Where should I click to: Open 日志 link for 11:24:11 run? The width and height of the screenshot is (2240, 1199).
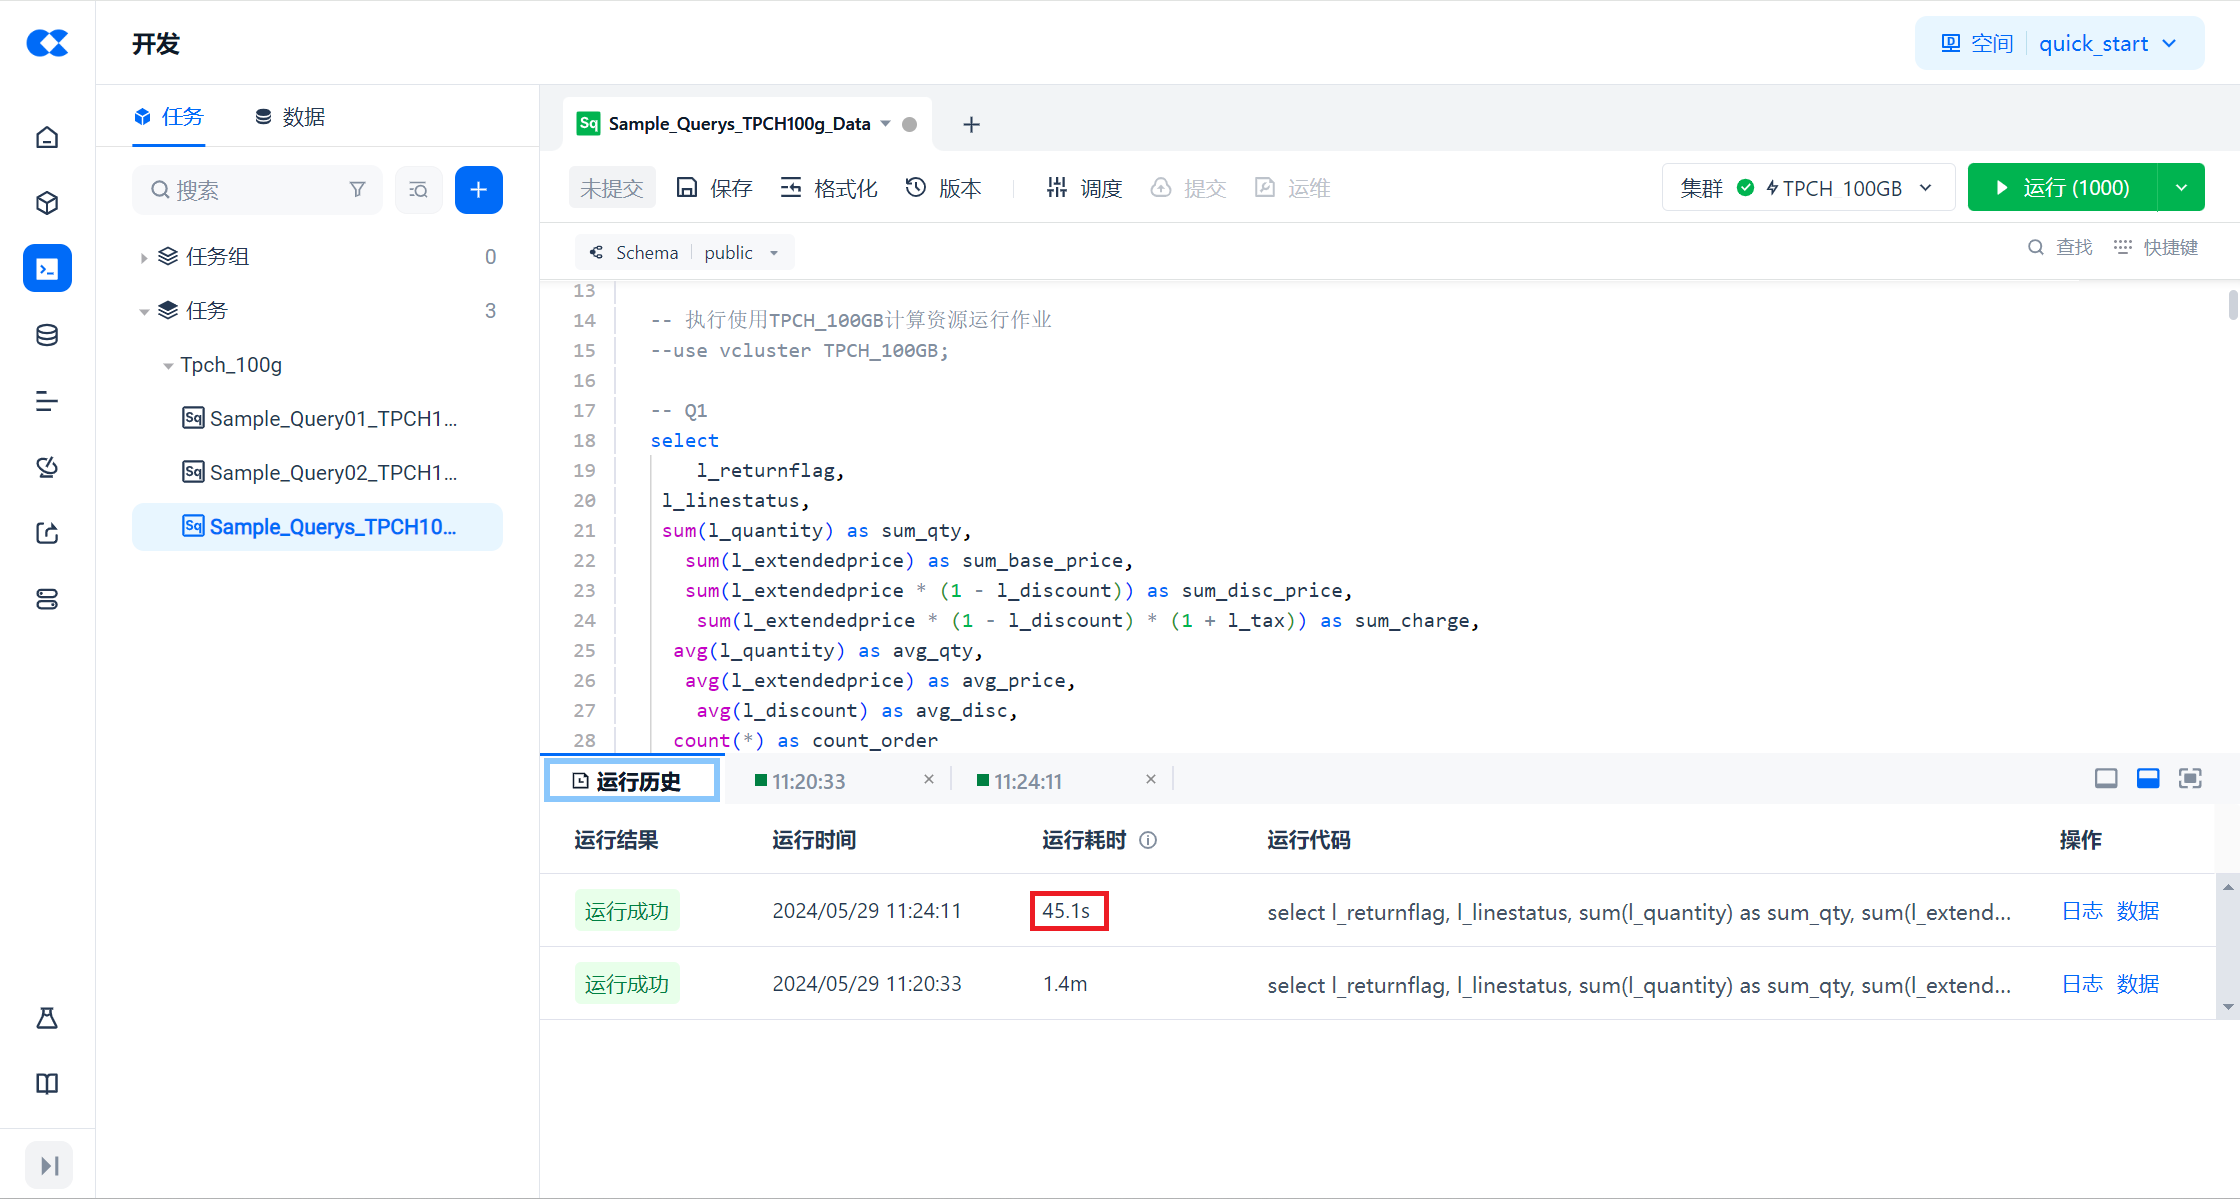point(2082,911)
